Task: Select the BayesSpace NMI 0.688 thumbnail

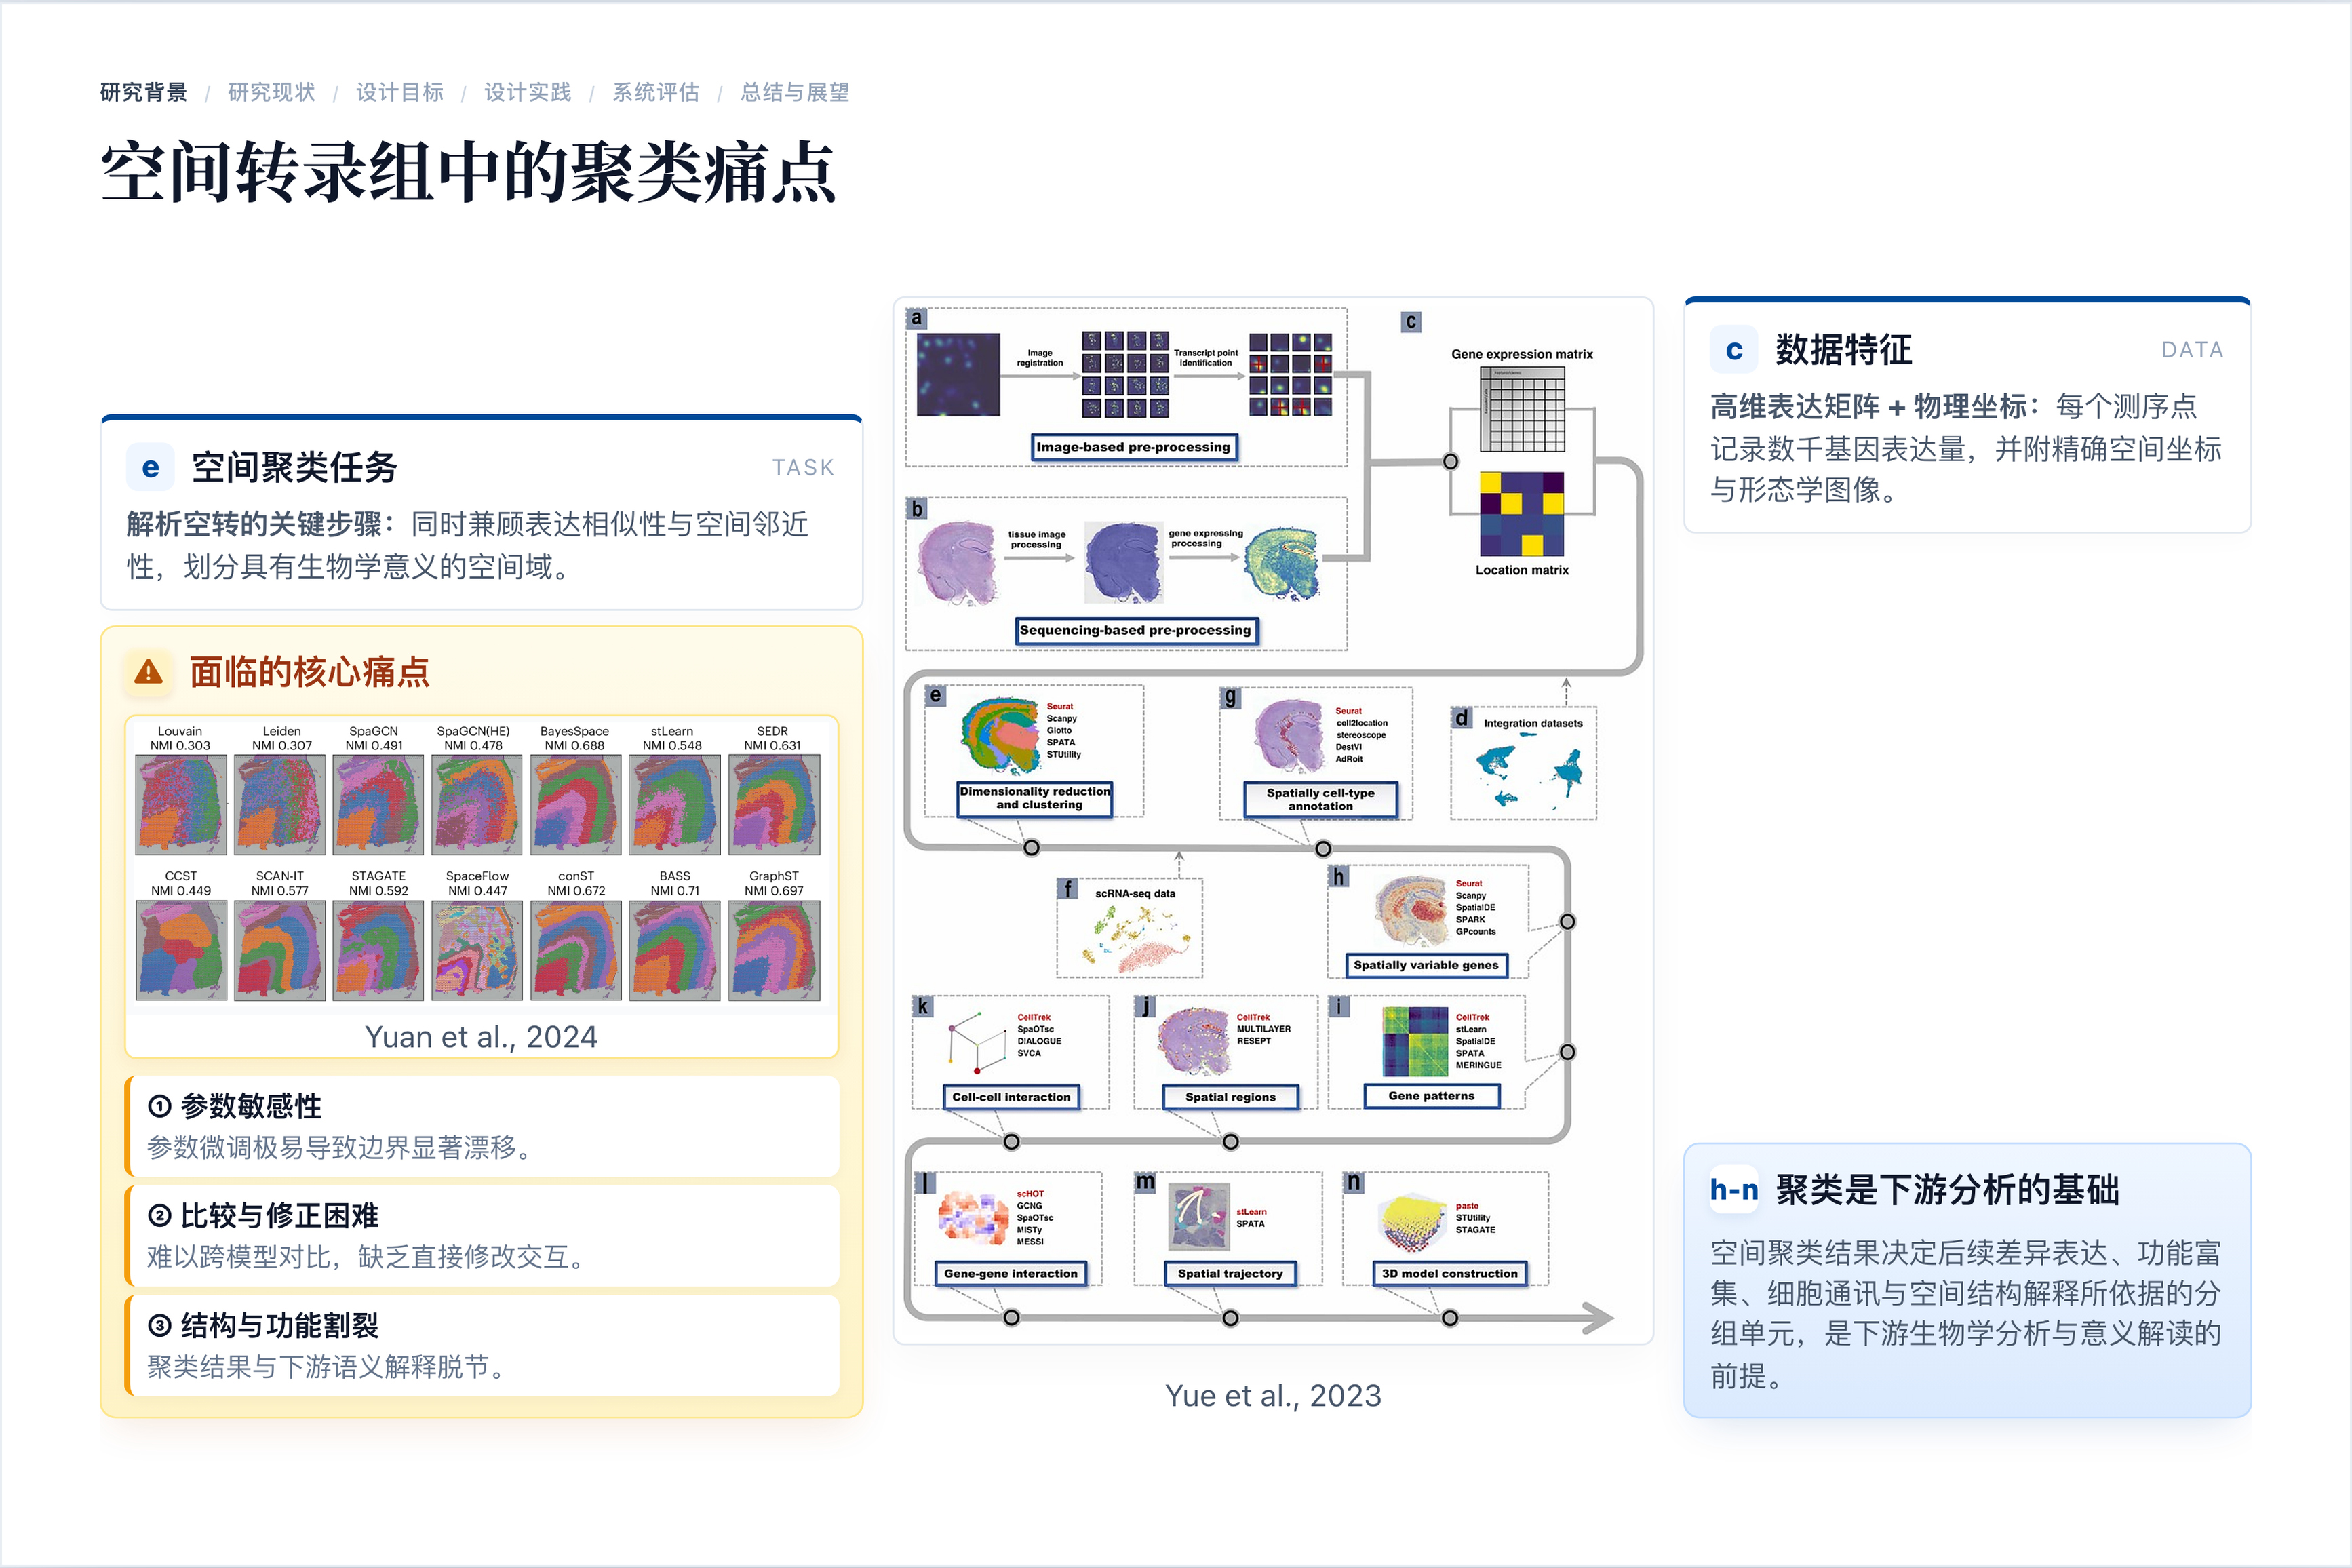Action: pos(576,804)
